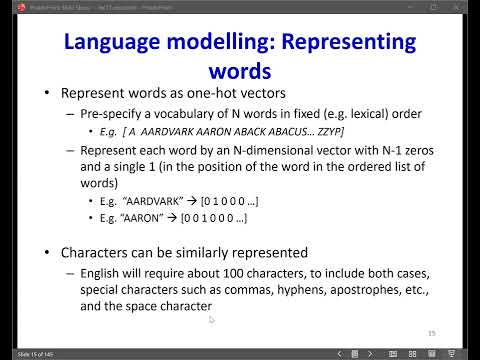The height and width of the screenshot is (360, 480).
Task: Click bullet 'Represent words as one-hot vectors'
Action: [173, 93]
